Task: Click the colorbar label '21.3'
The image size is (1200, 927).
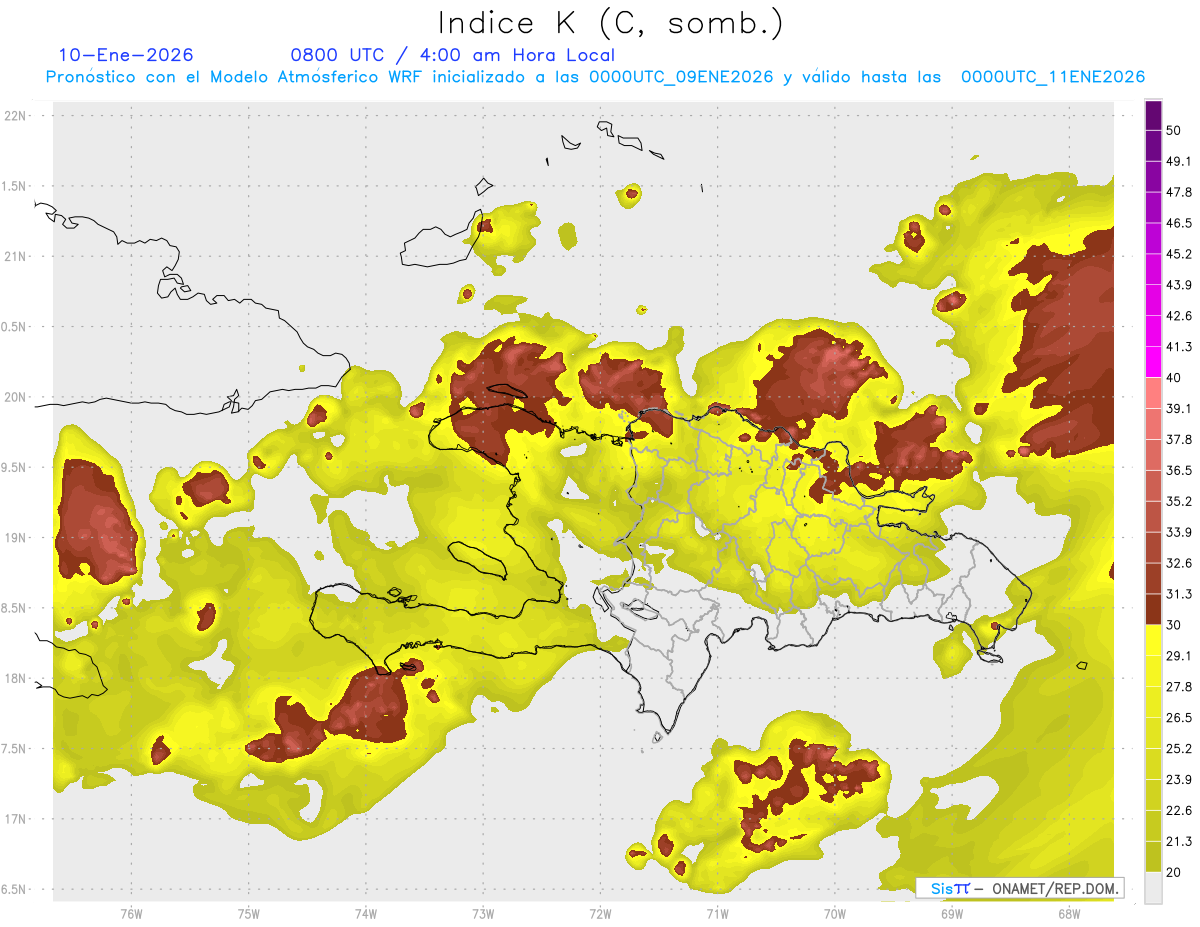Action: pos(1179,842)
